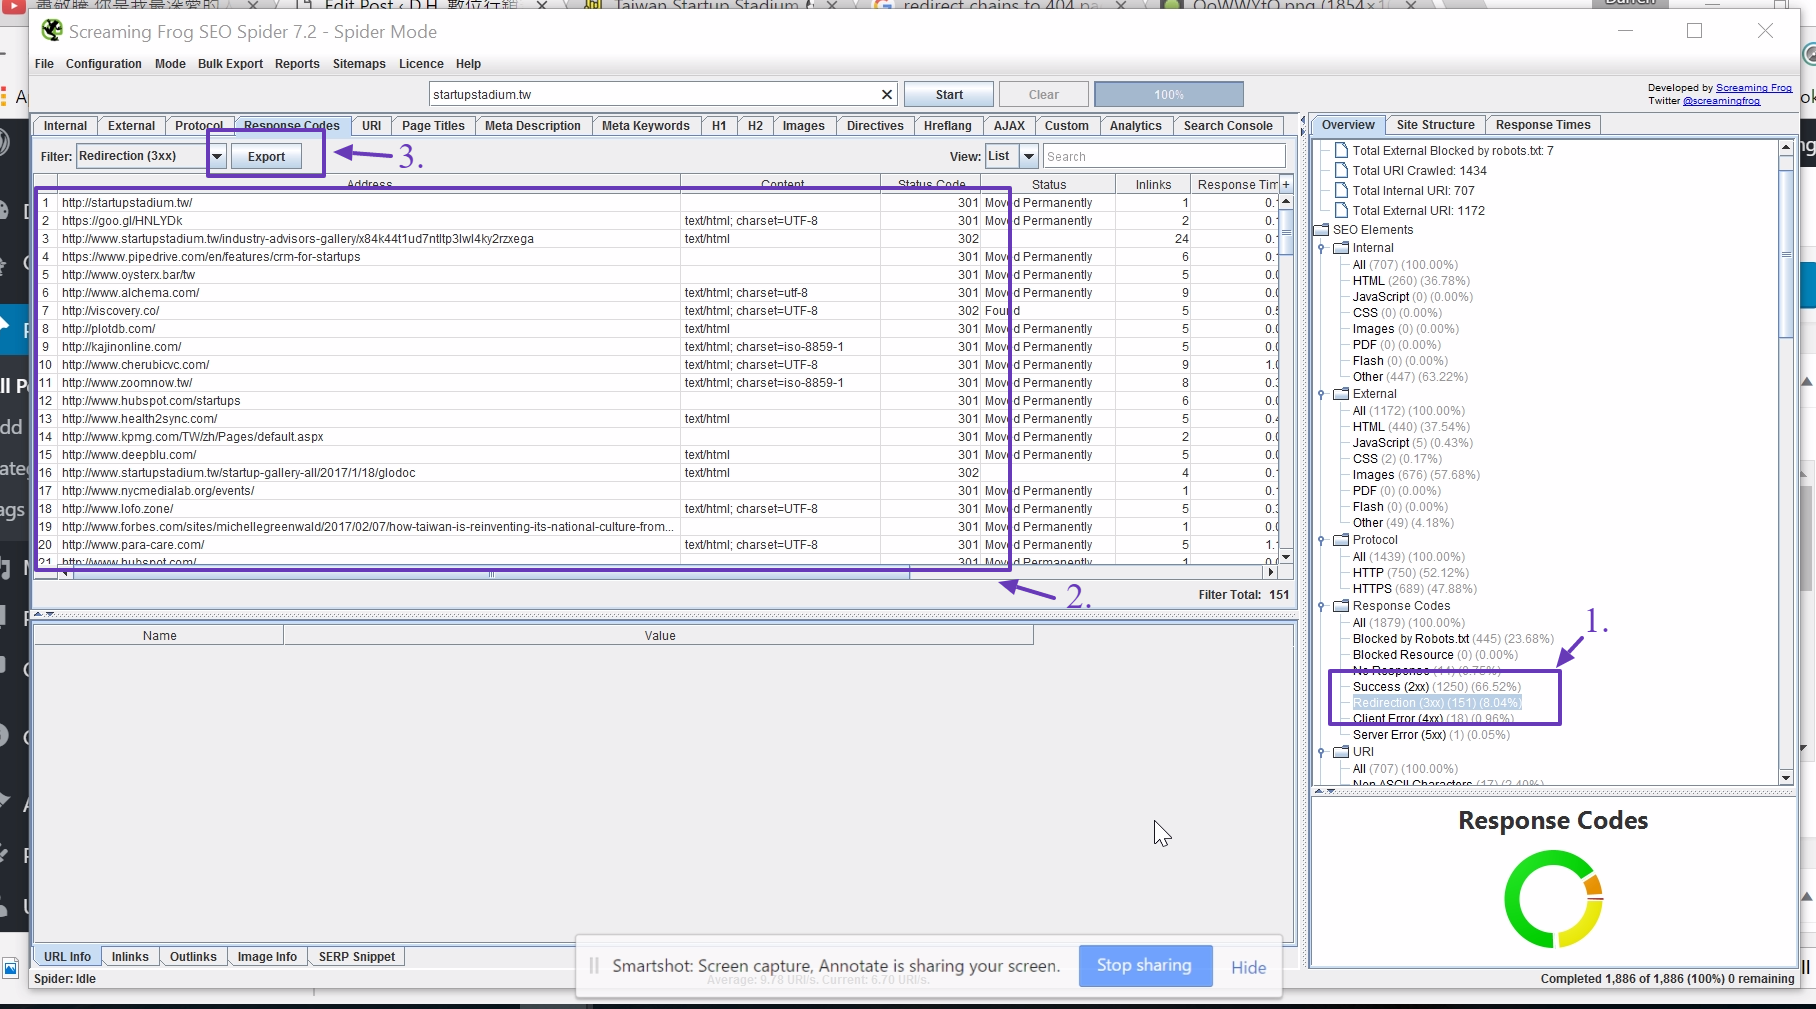Collapse the External tree node

(x=1321, y=394)
